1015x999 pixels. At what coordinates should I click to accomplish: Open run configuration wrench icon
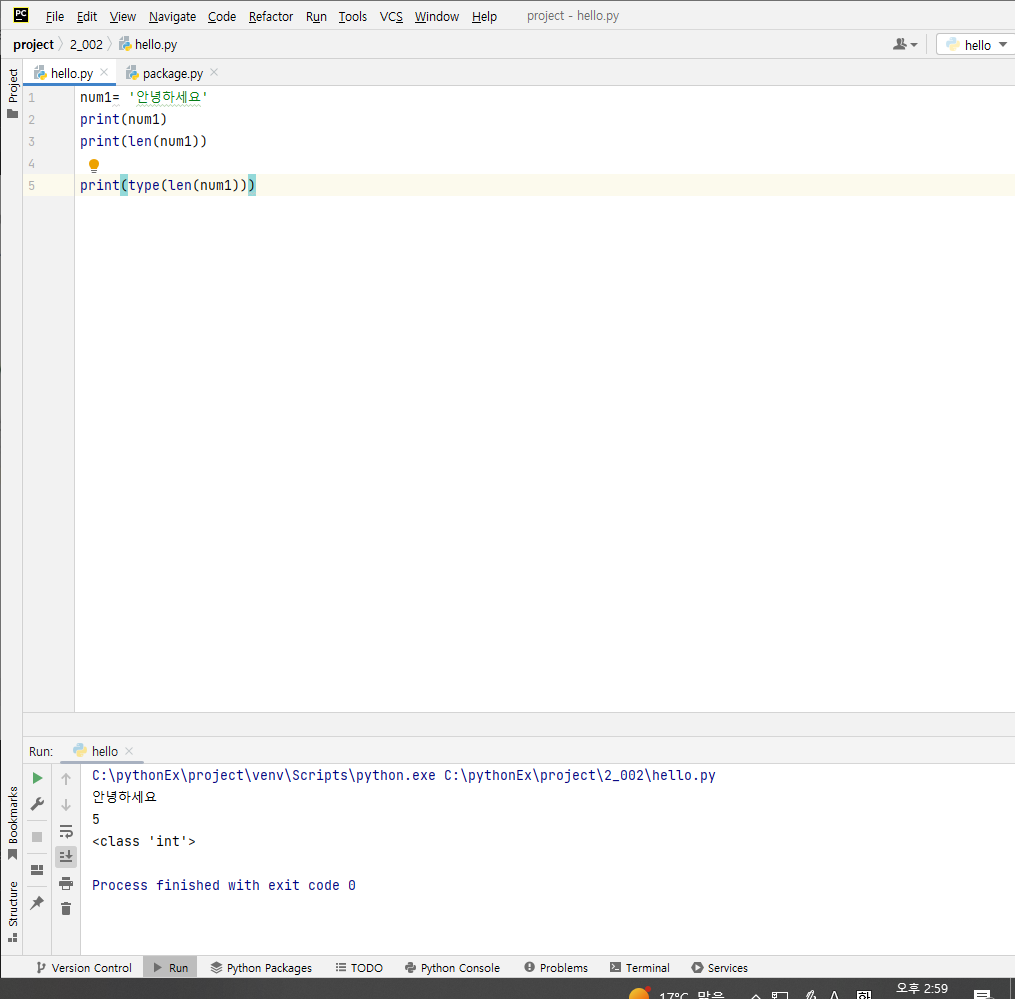tap(38, 804)
